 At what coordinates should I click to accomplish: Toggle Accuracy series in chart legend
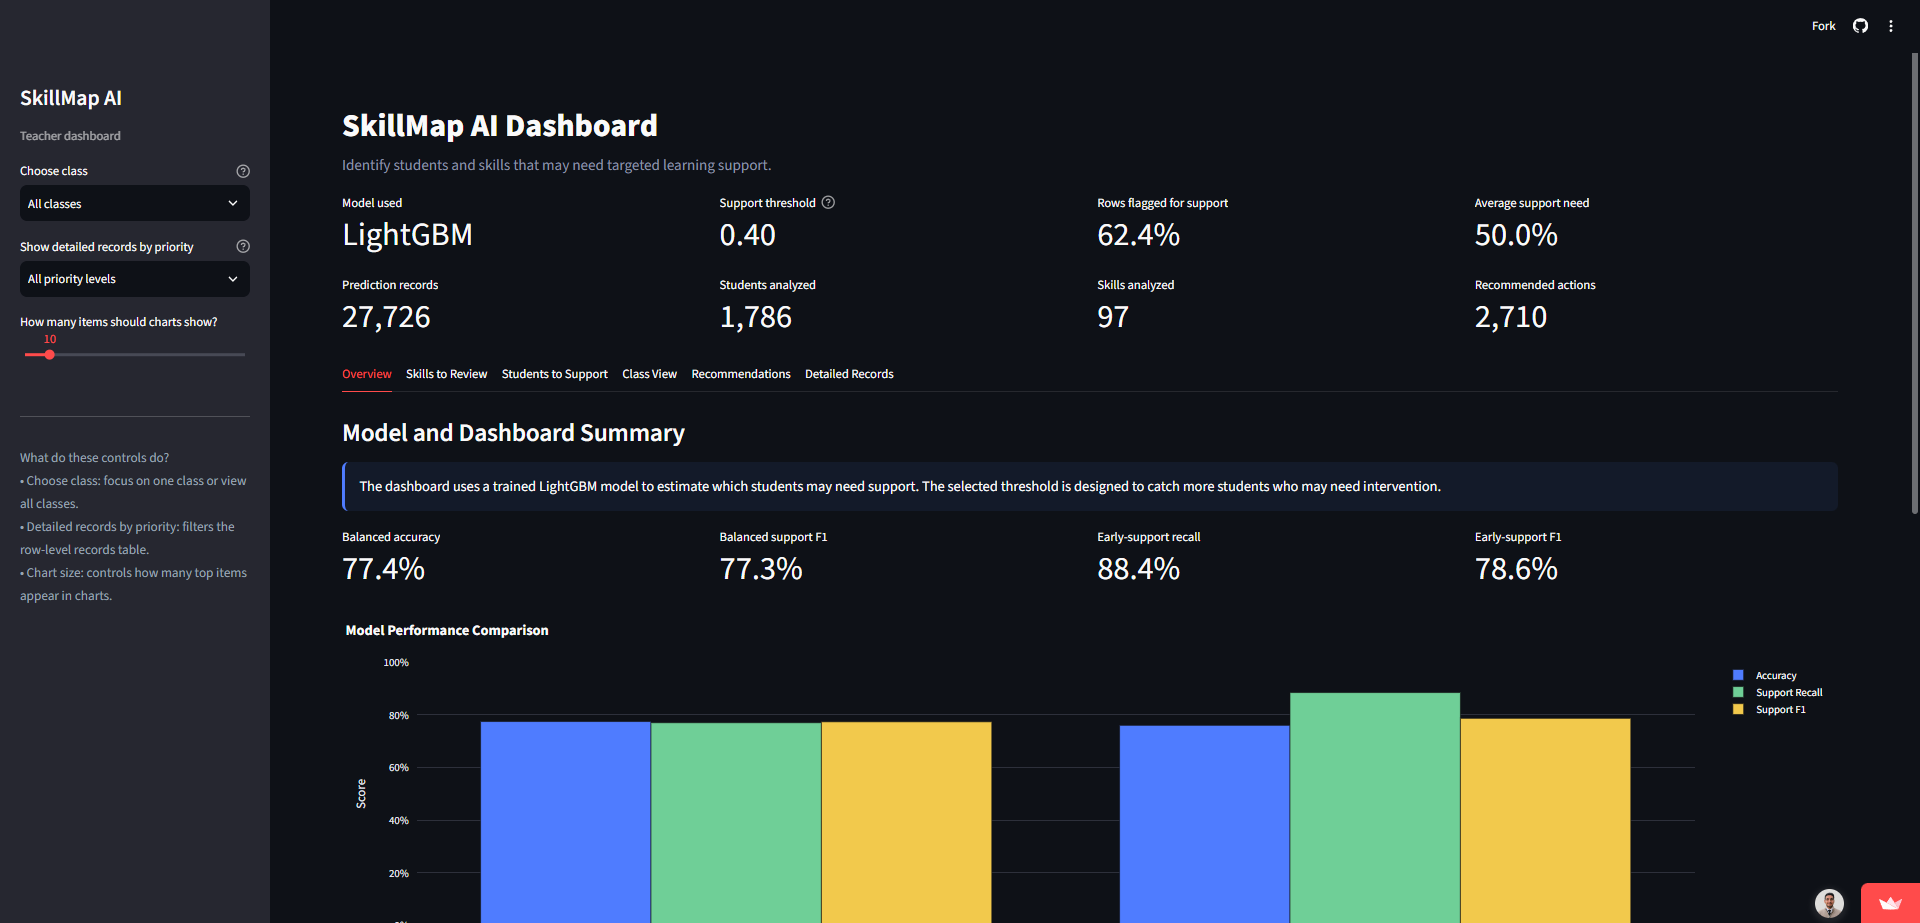pyautogui.click(x=1765, y=675)
